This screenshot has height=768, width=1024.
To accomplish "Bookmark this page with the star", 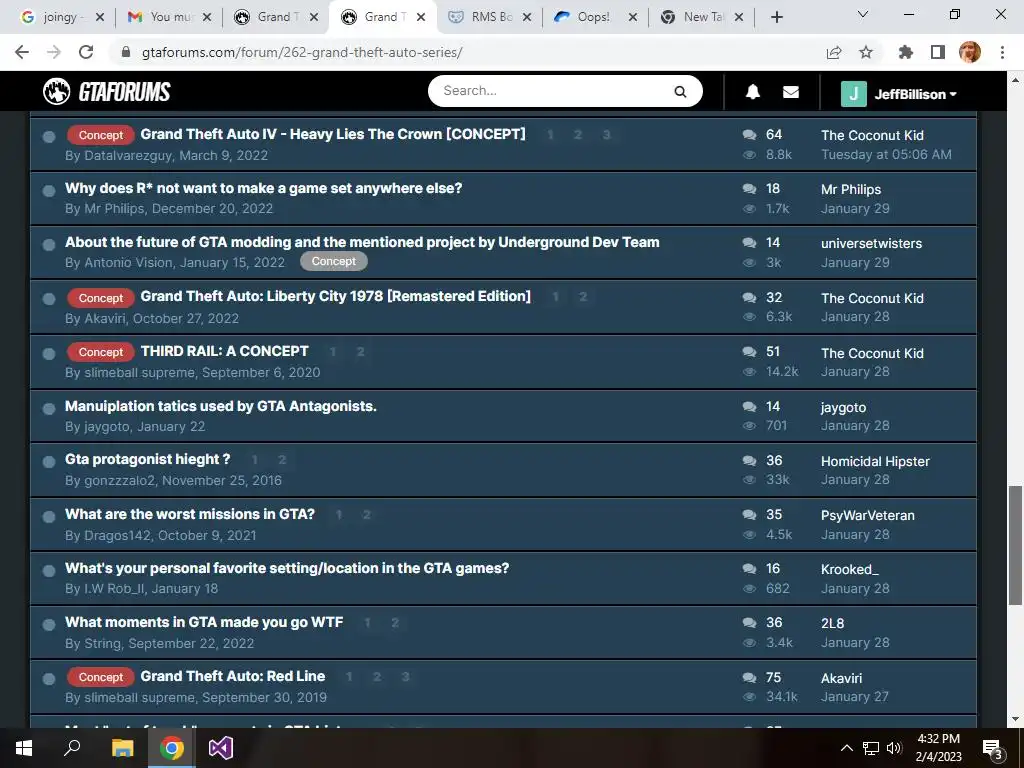I will 866,52.
